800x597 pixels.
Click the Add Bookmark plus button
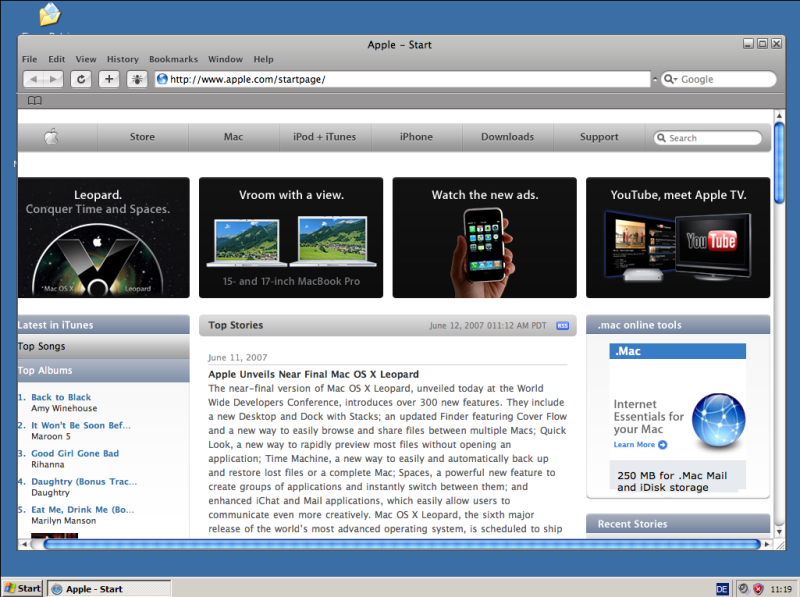(x=109, y=79)
